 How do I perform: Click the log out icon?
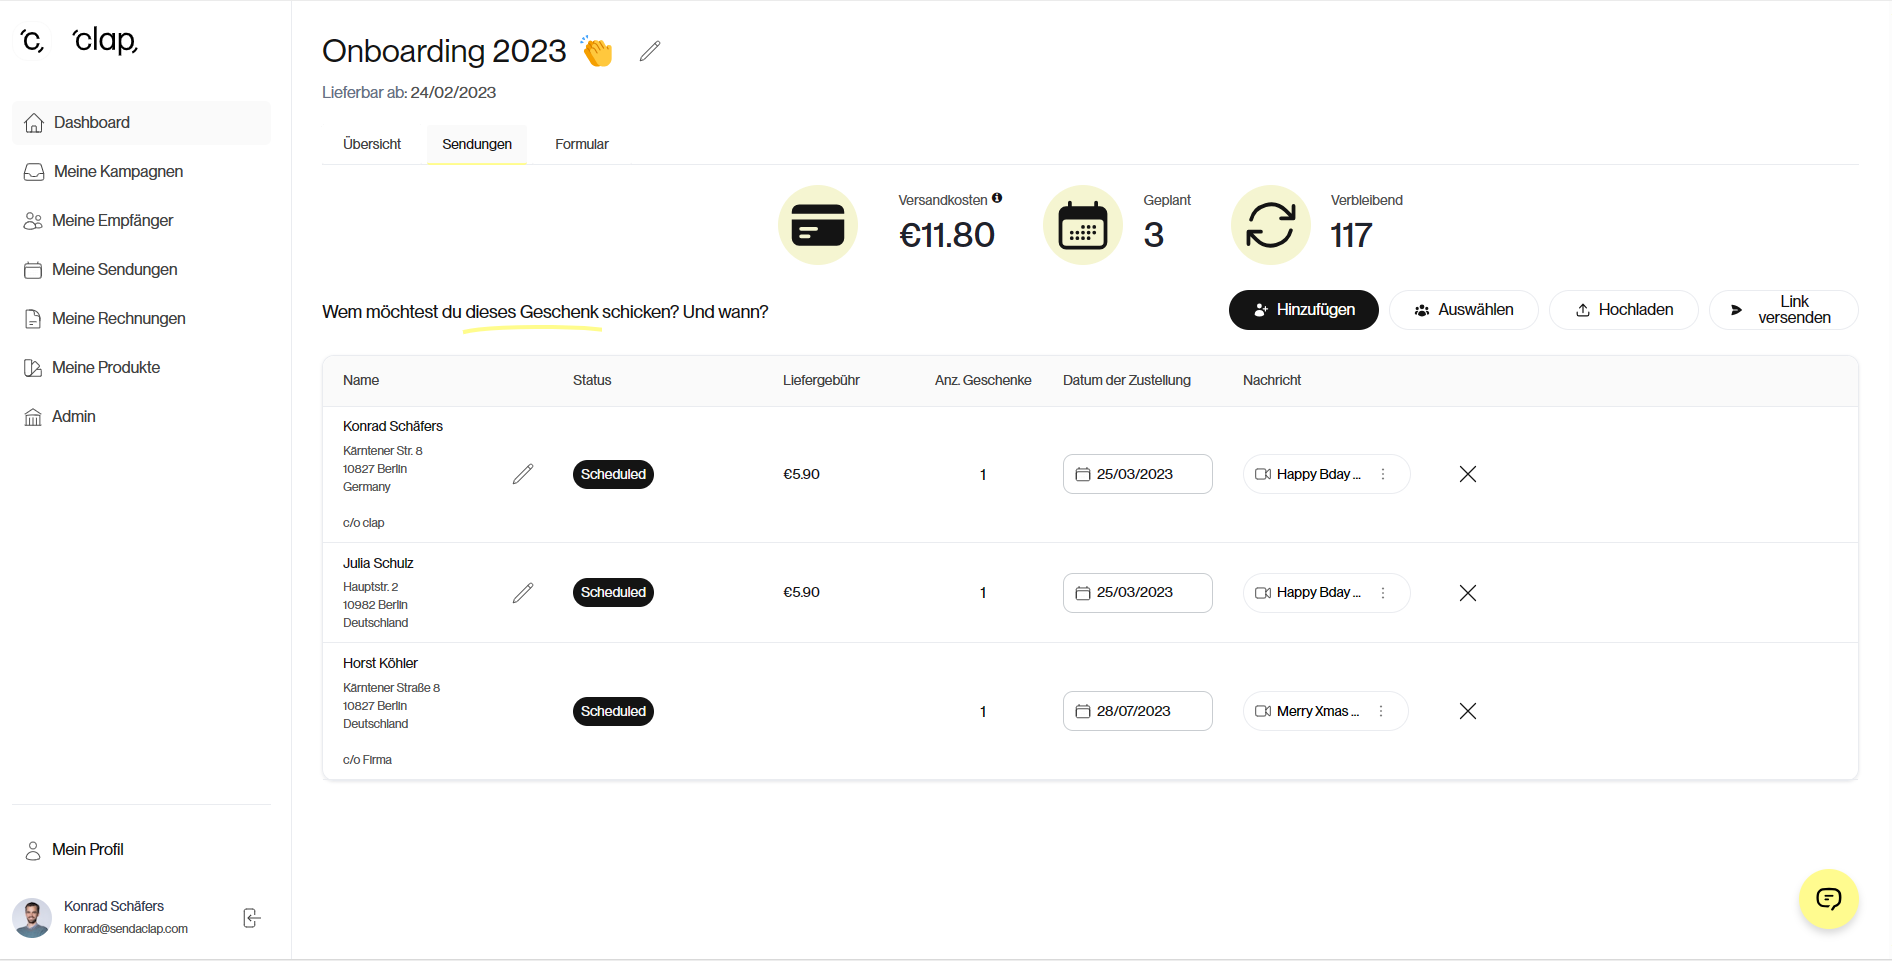coord(252,918)
